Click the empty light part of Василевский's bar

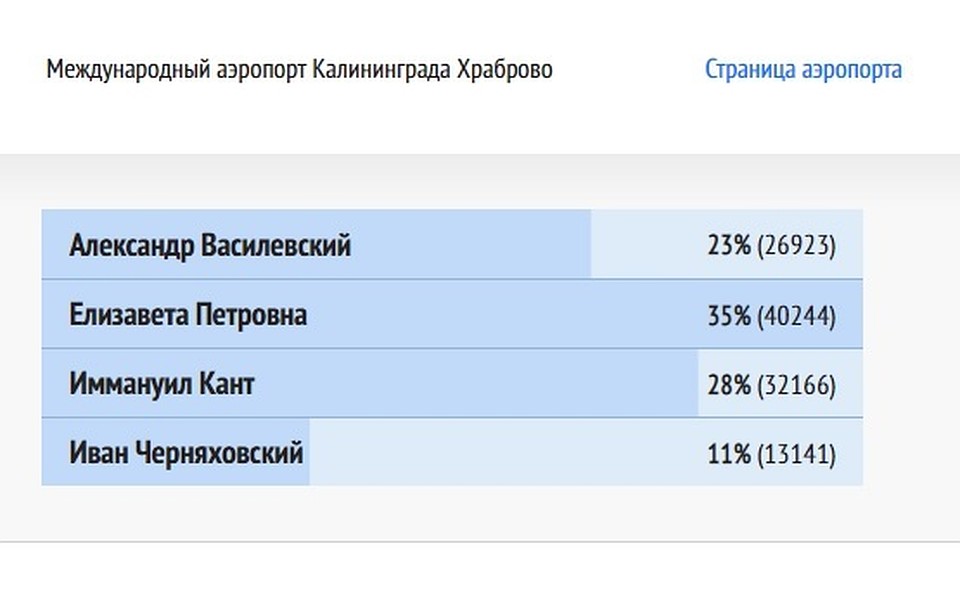click(649, 244)
